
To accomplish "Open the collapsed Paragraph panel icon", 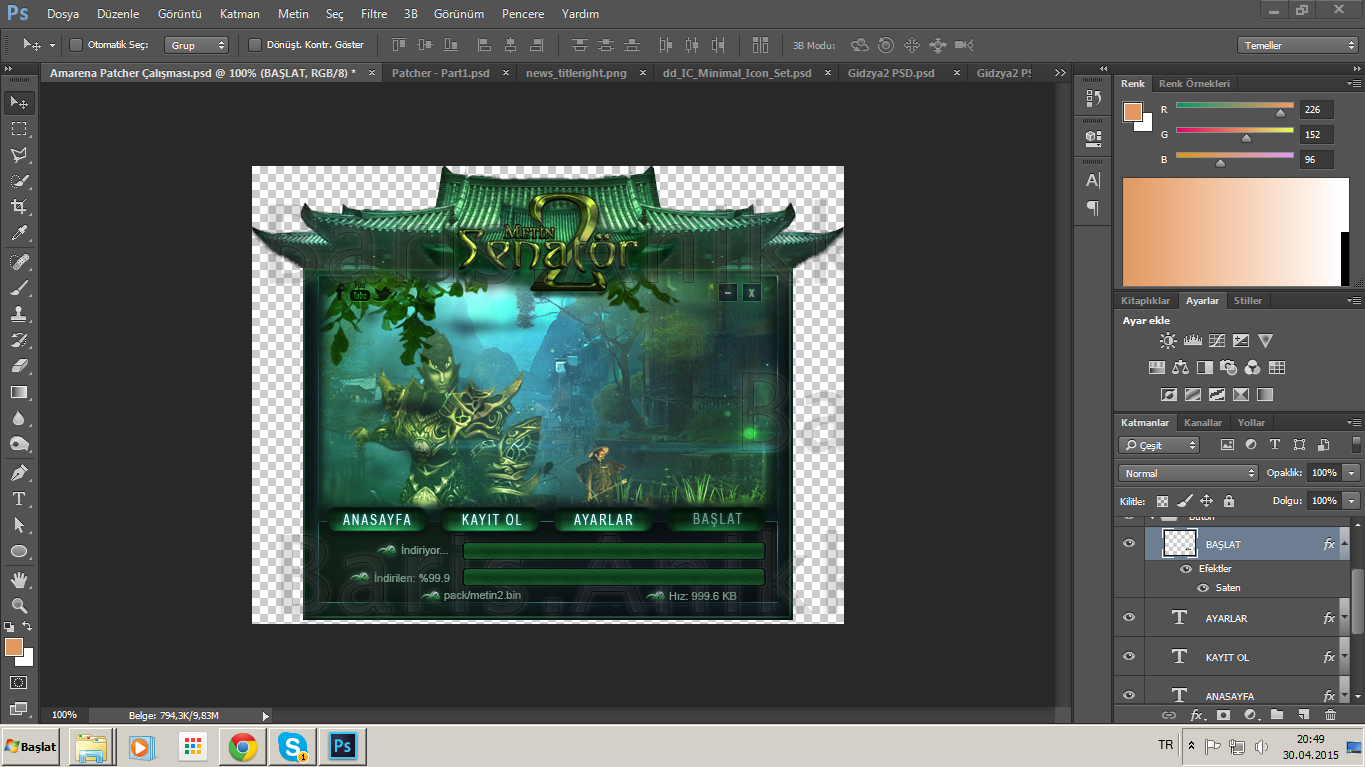I will point(1093,208).
